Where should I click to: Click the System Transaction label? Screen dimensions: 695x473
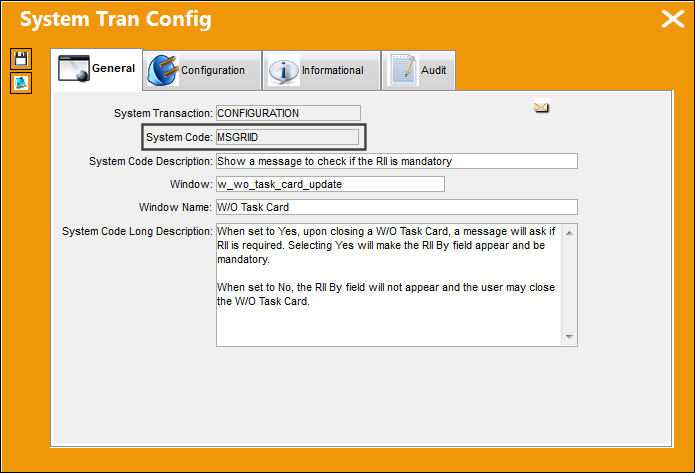(x=163, y=113)
